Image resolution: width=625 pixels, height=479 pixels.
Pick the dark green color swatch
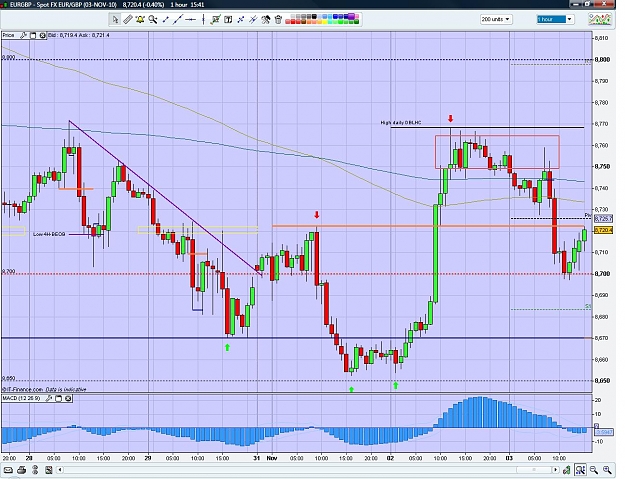(x=356, y=22)
